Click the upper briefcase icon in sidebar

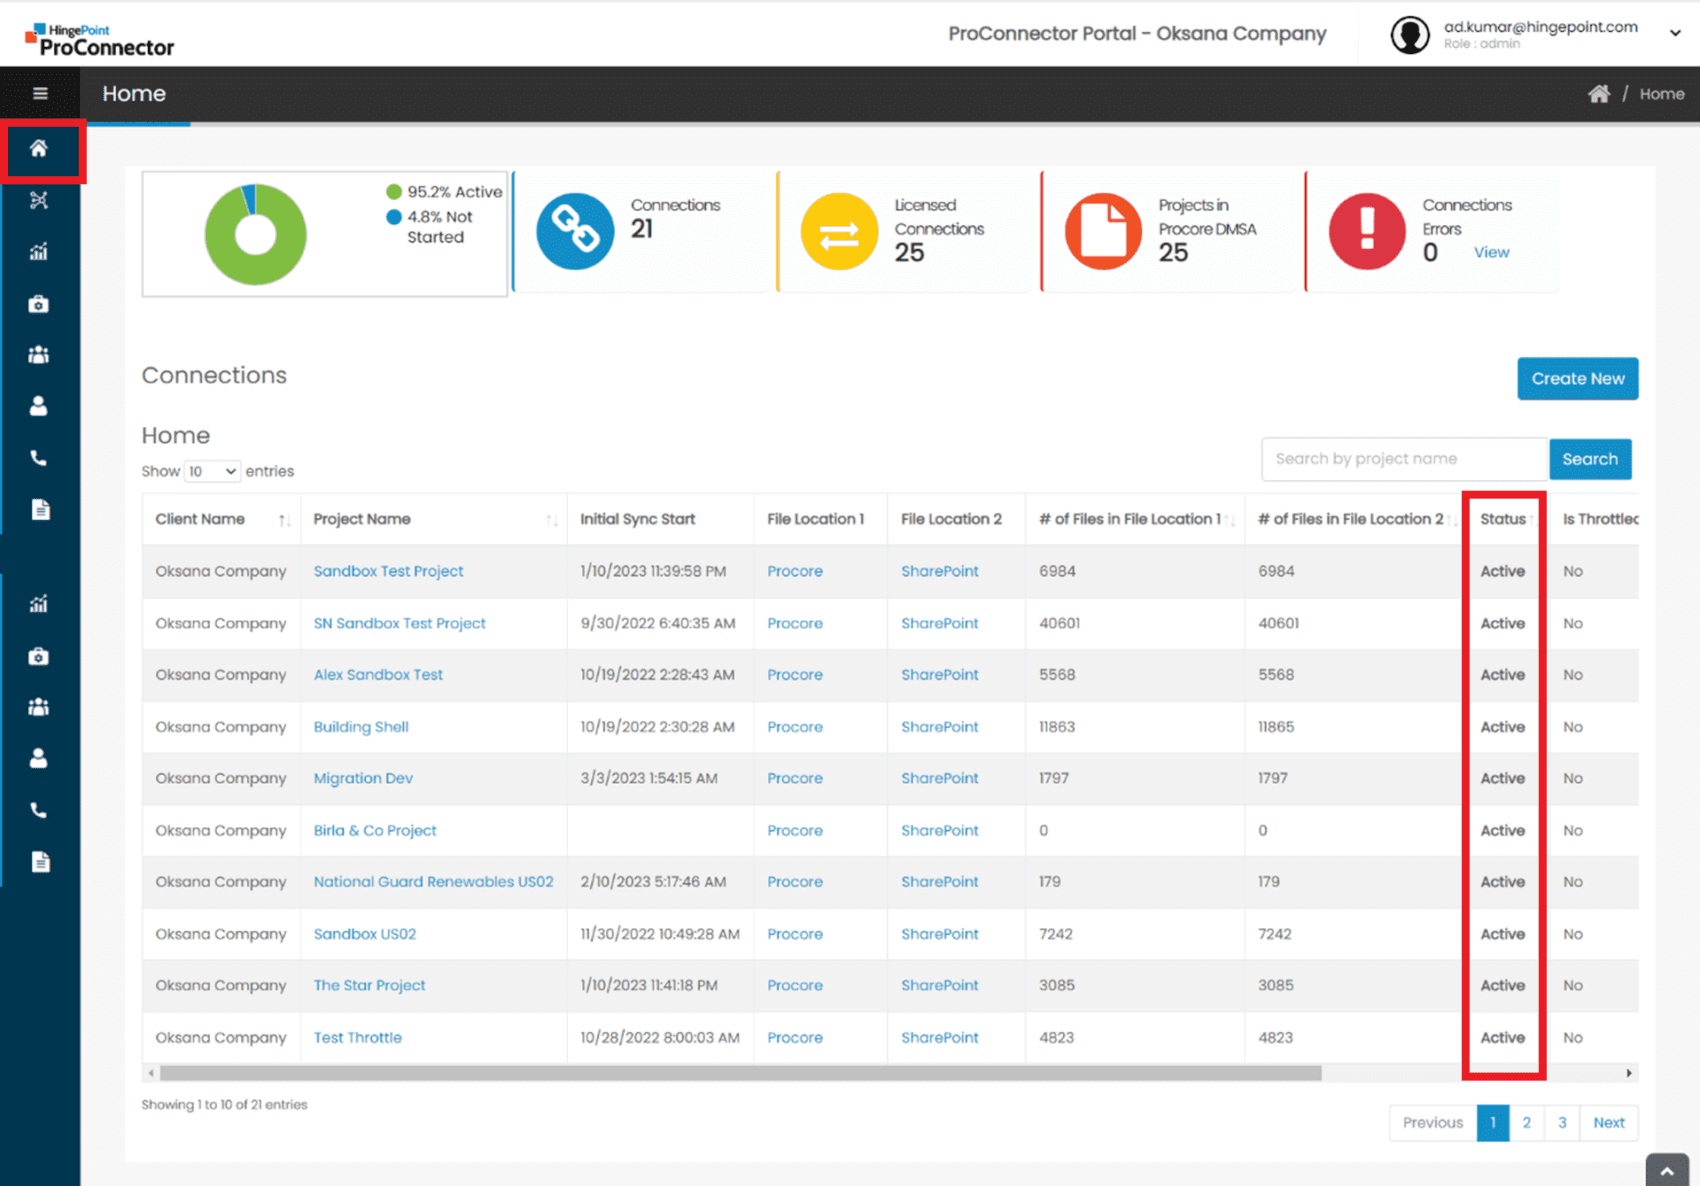click(39, 304)
